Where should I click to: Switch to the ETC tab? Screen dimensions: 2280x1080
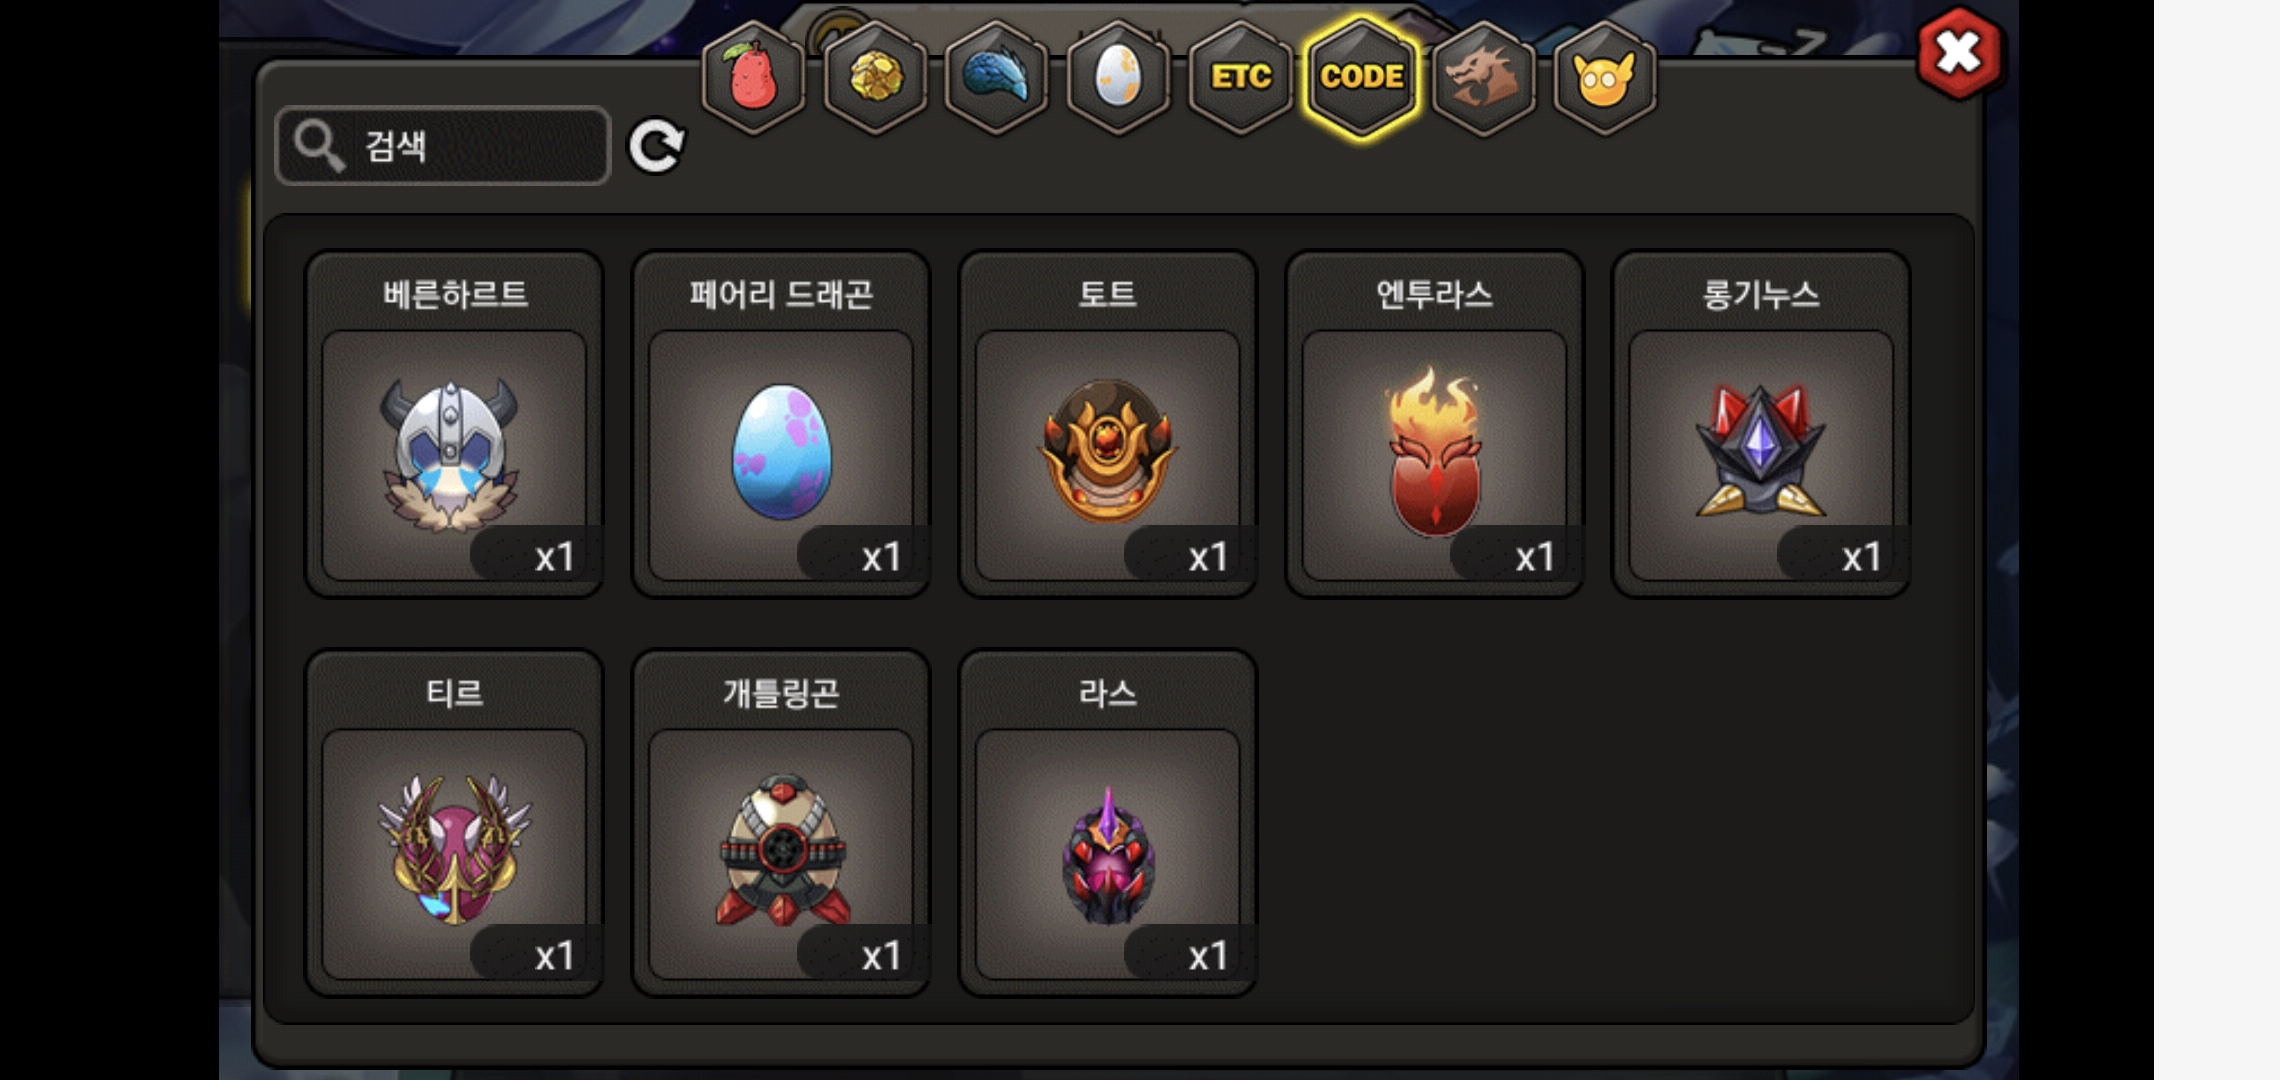[1240, 77]
